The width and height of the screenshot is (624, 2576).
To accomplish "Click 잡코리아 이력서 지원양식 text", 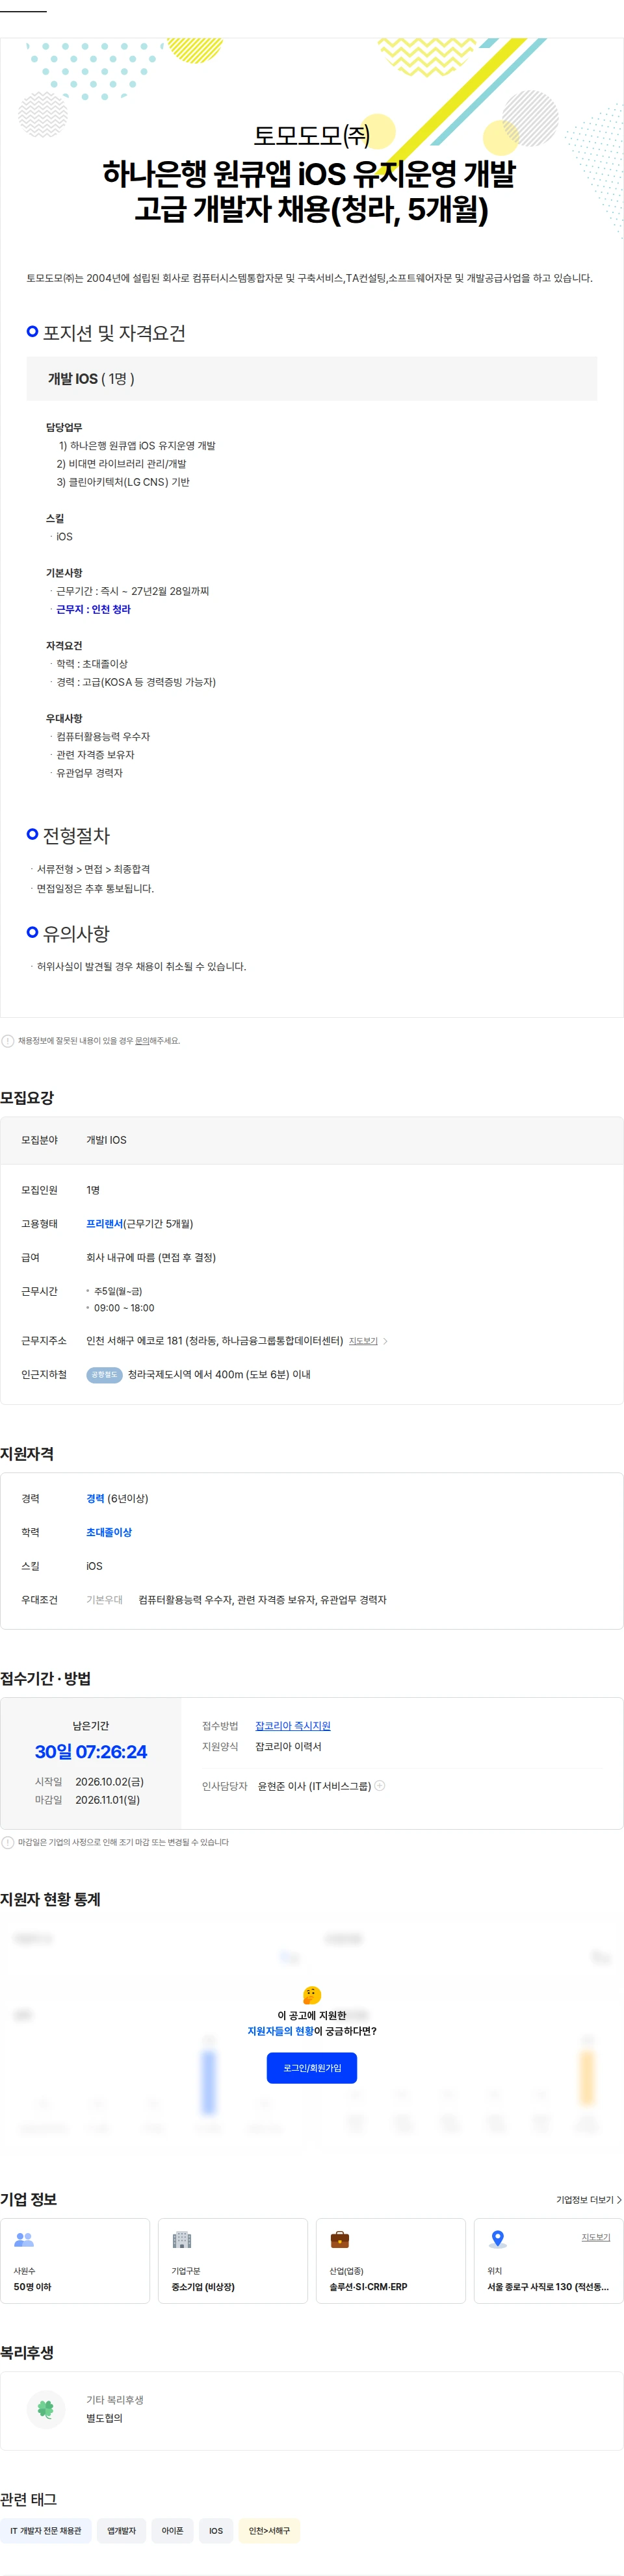I will (x=288, y=1747).
